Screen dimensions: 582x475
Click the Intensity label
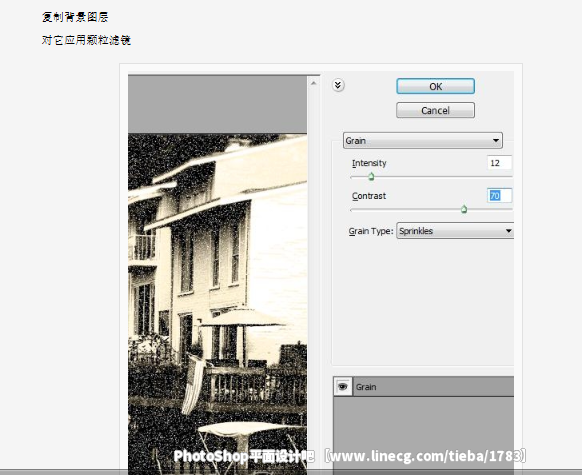pos(369,163)
